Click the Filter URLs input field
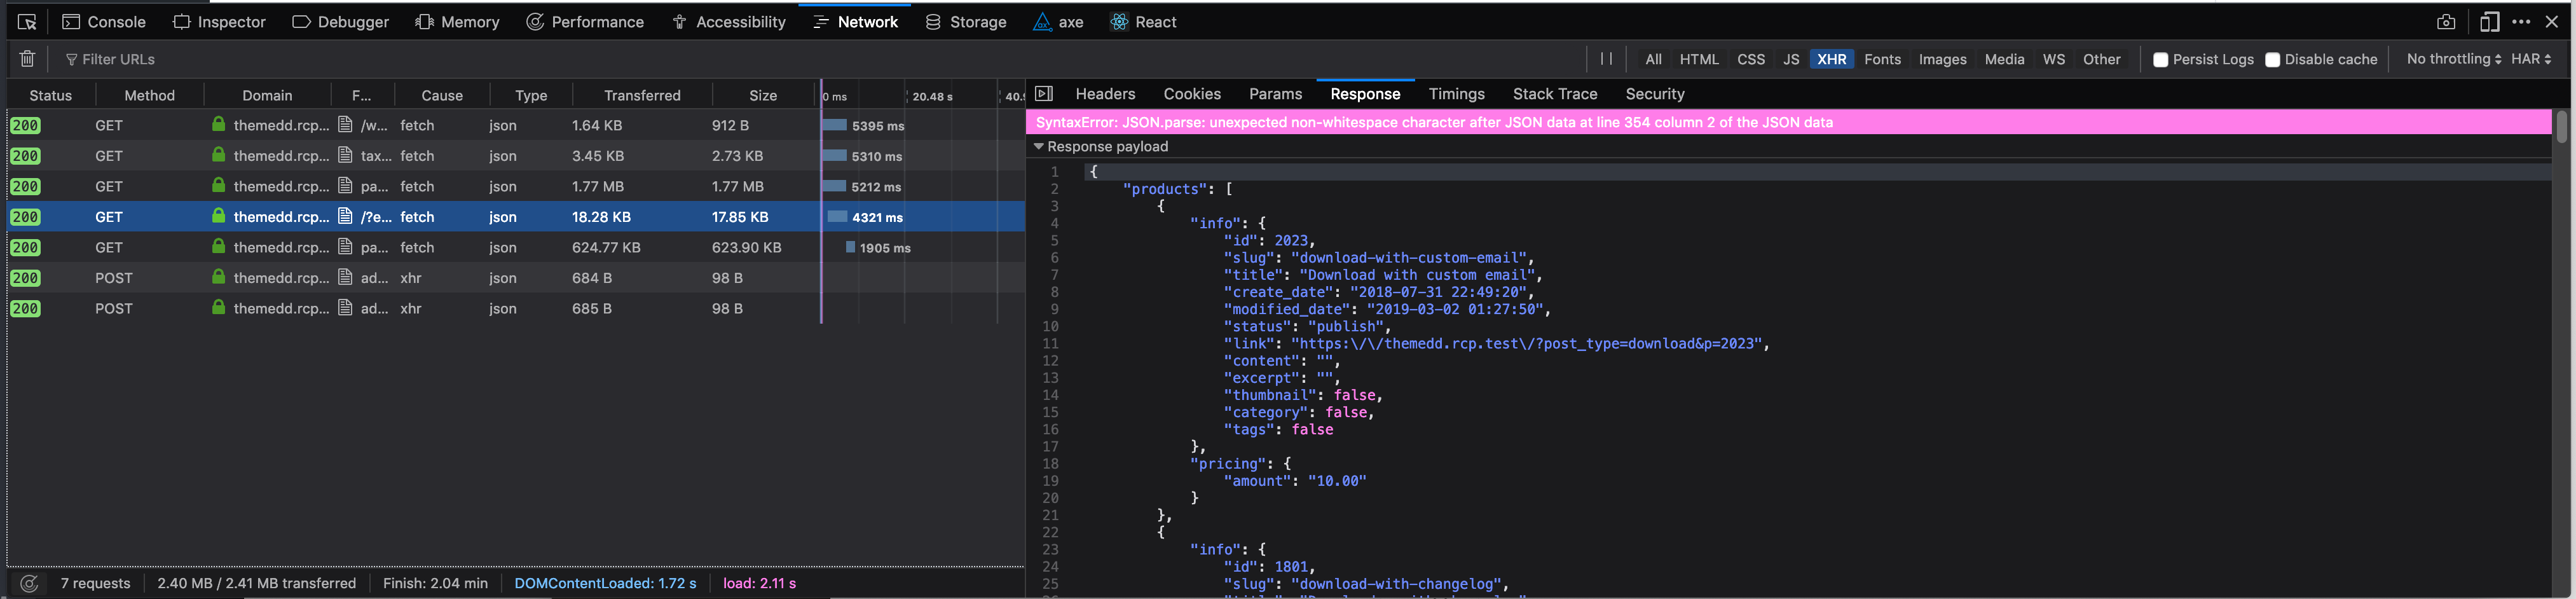2576x599 pixels. click(x=120, y=58)
